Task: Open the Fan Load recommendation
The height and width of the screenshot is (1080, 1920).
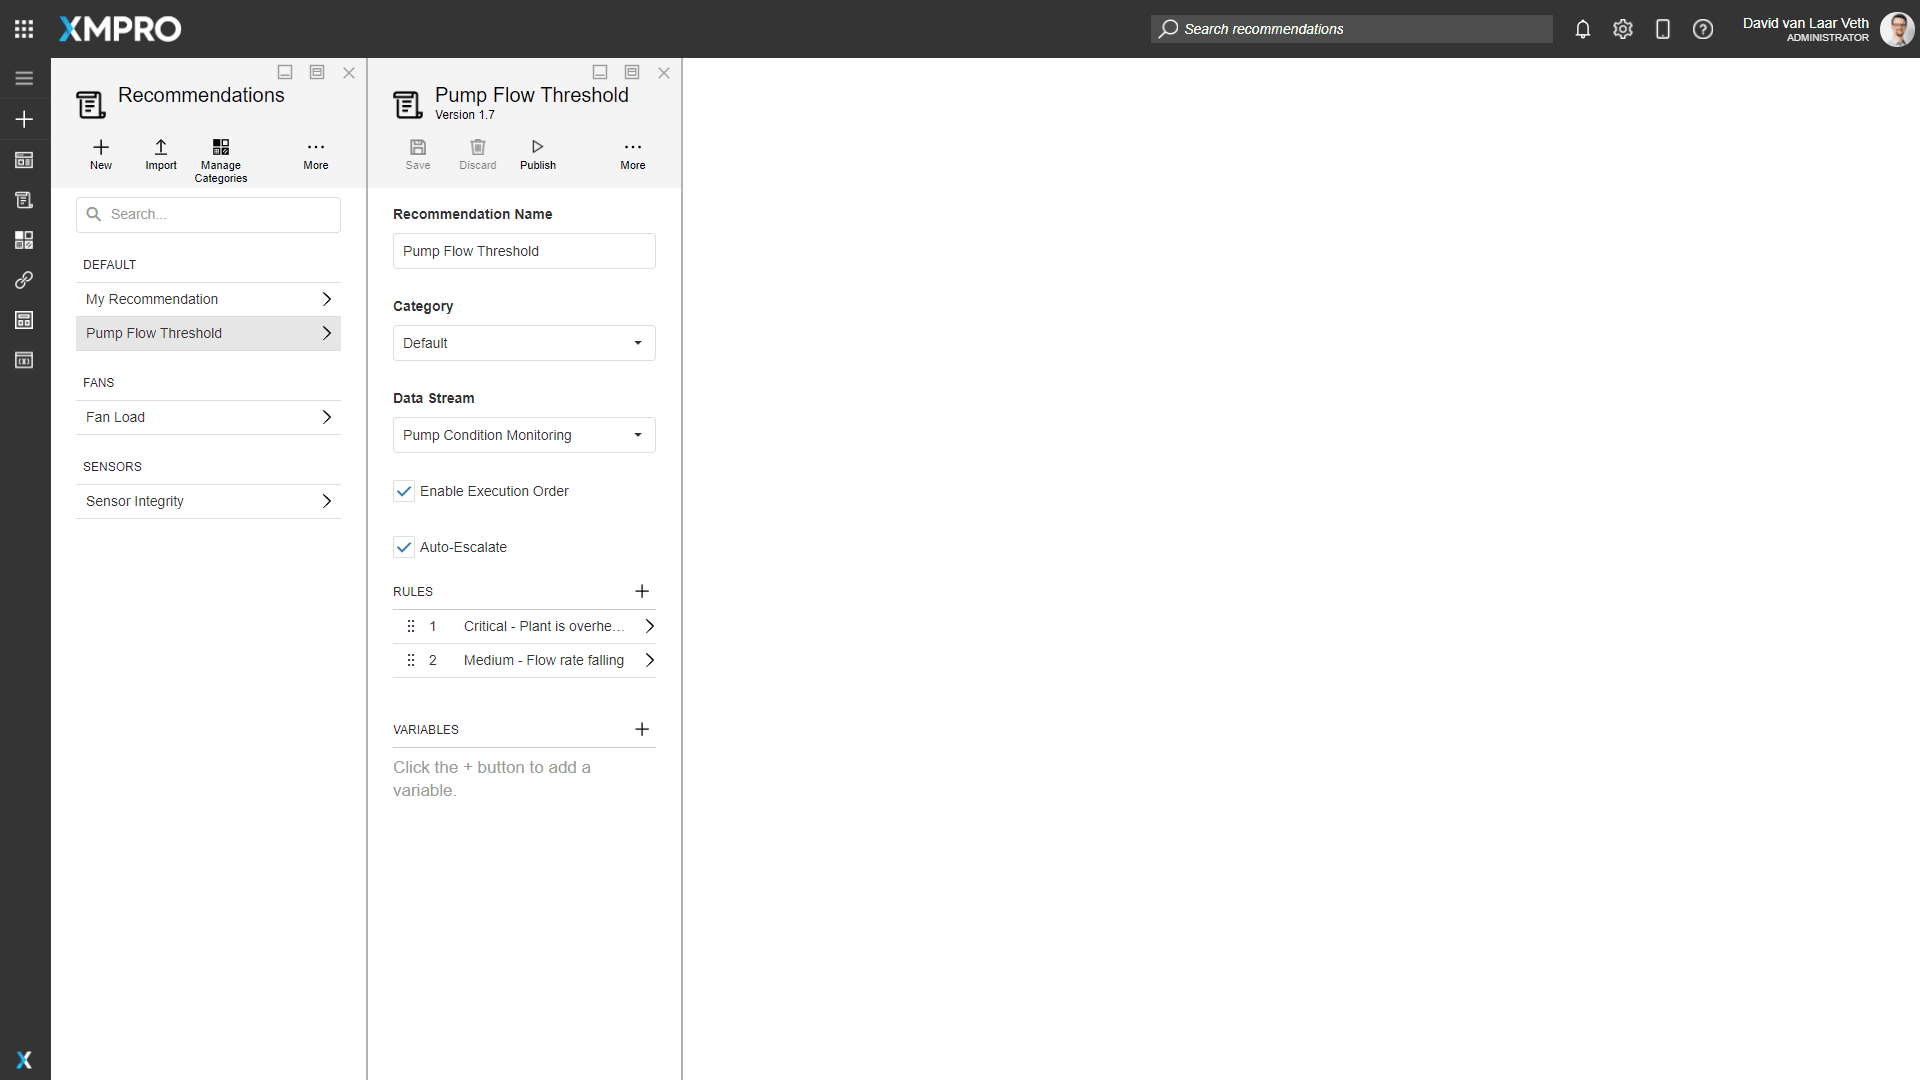Action: coord(208,417)
